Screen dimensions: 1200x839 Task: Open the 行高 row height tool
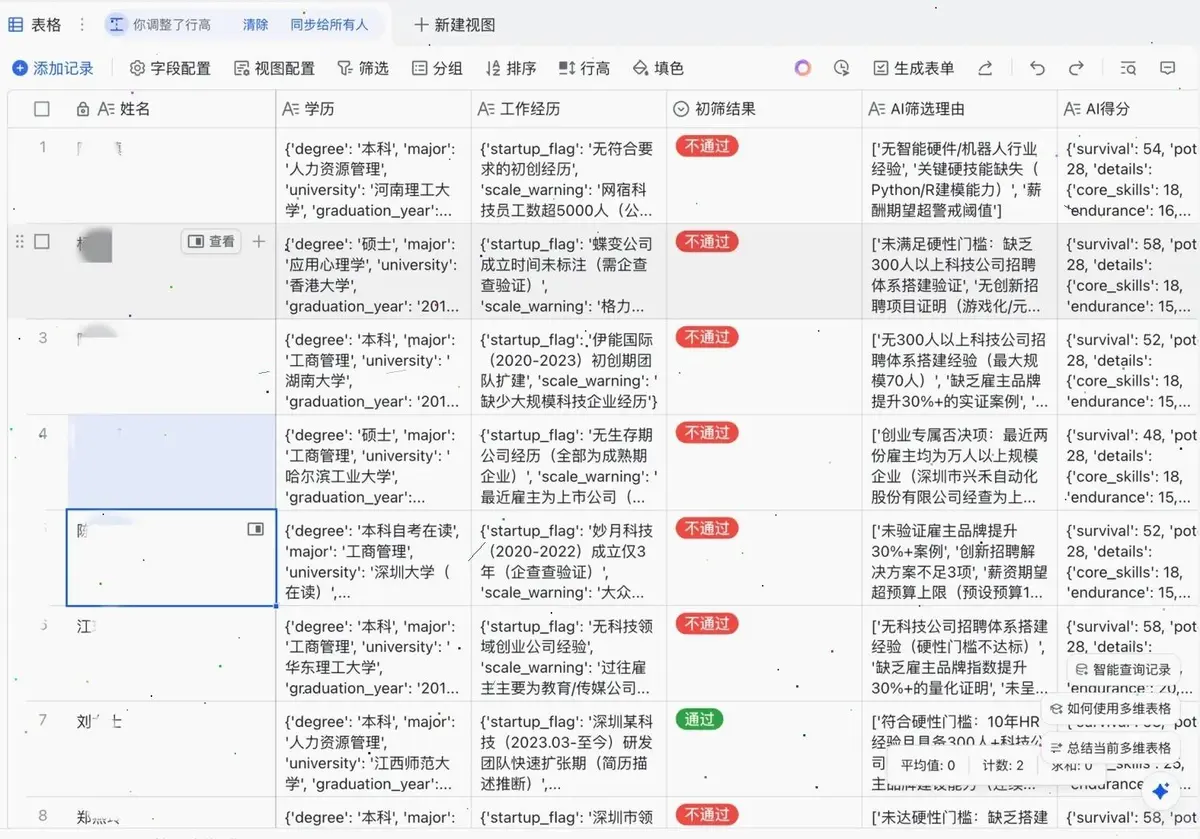tap(583, 68)
